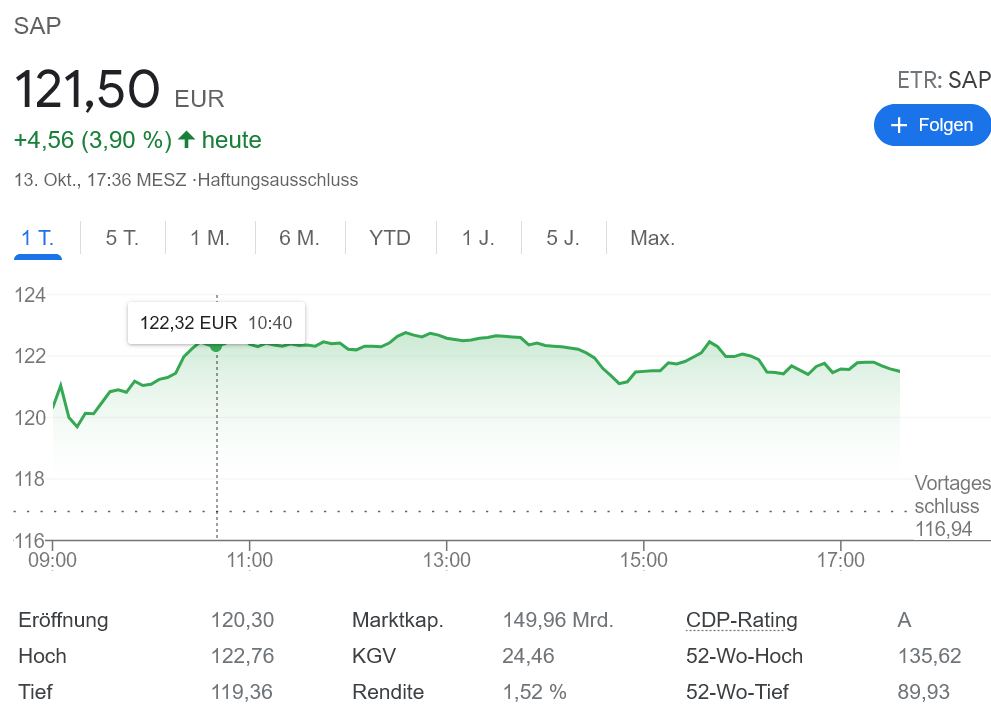
Task: Switch to the 5 T. timeframe tab
Action: [120, 238]
